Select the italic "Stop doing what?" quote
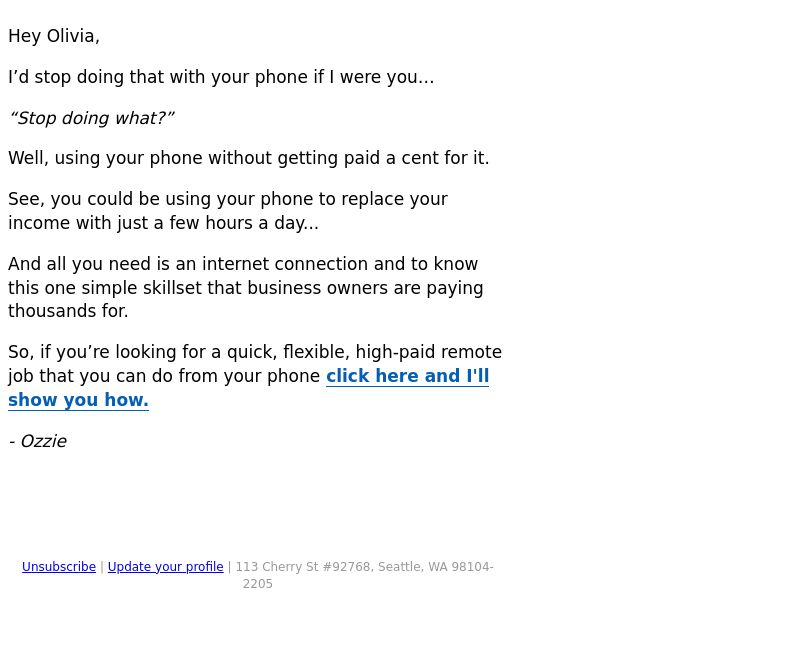This screenshot has width=800, height=670. click(92, 118)
